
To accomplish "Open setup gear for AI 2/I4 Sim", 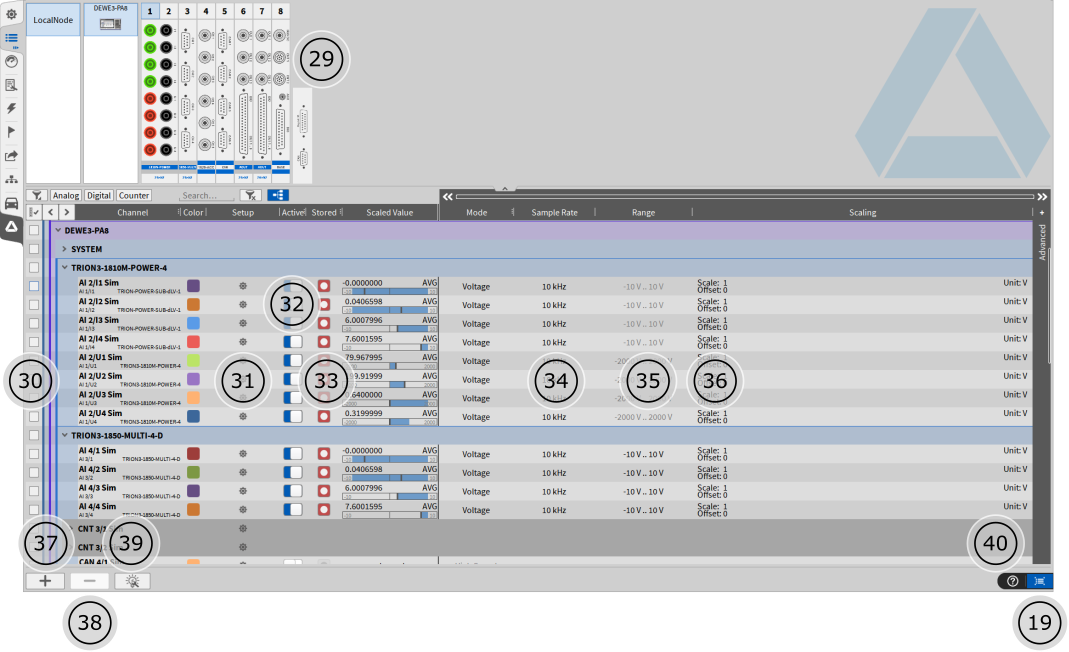I will (x=243, y=342).
